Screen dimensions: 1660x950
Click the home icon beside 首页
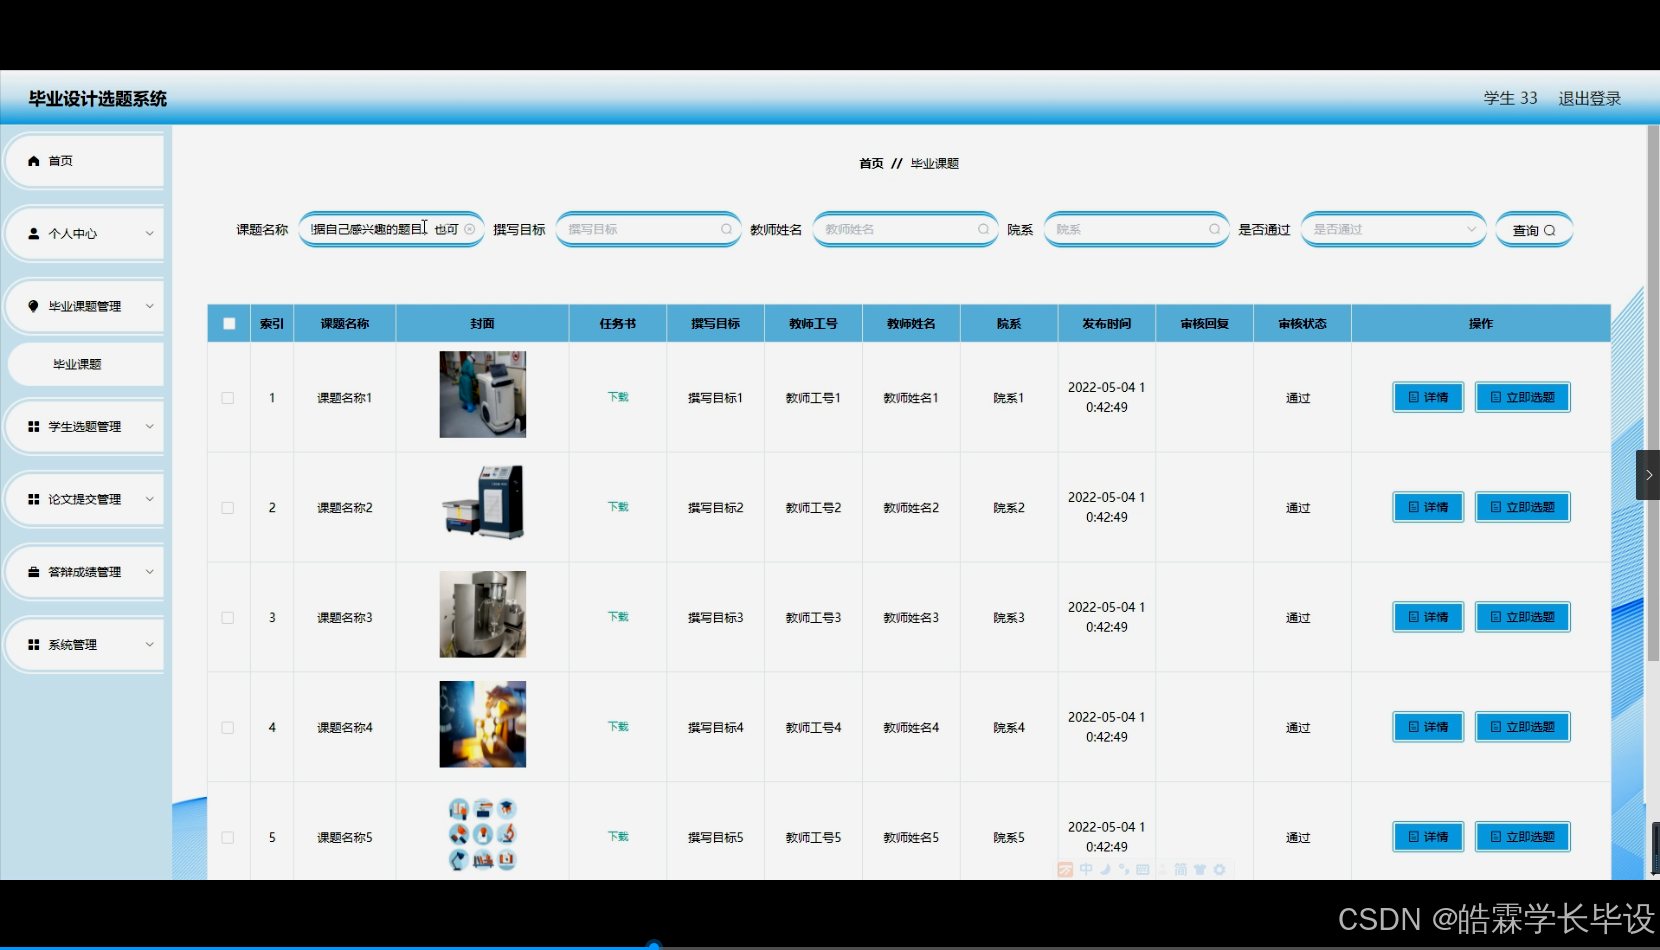click(x=34, y=161)
